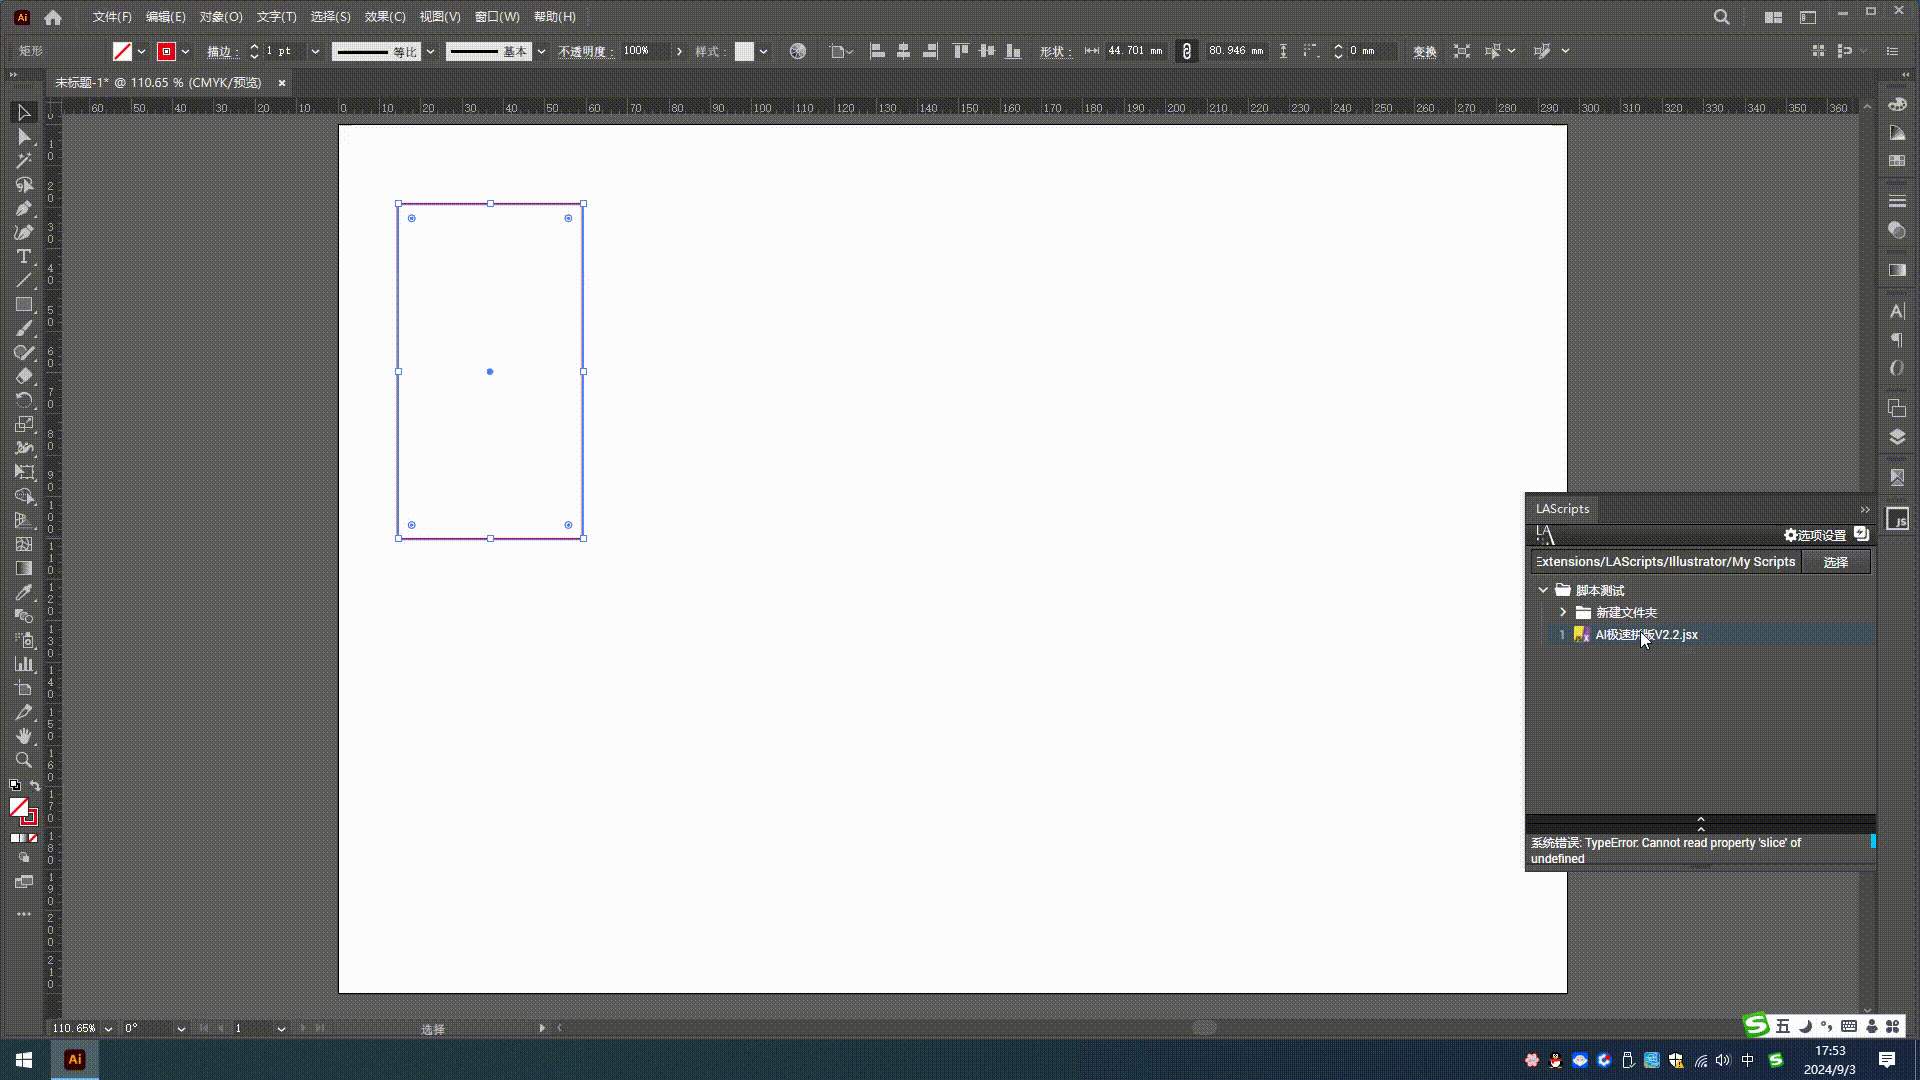Open the 文件(F) menu
The image size is (1920, 1080).
pyautogui.click(x=112, y=17)
